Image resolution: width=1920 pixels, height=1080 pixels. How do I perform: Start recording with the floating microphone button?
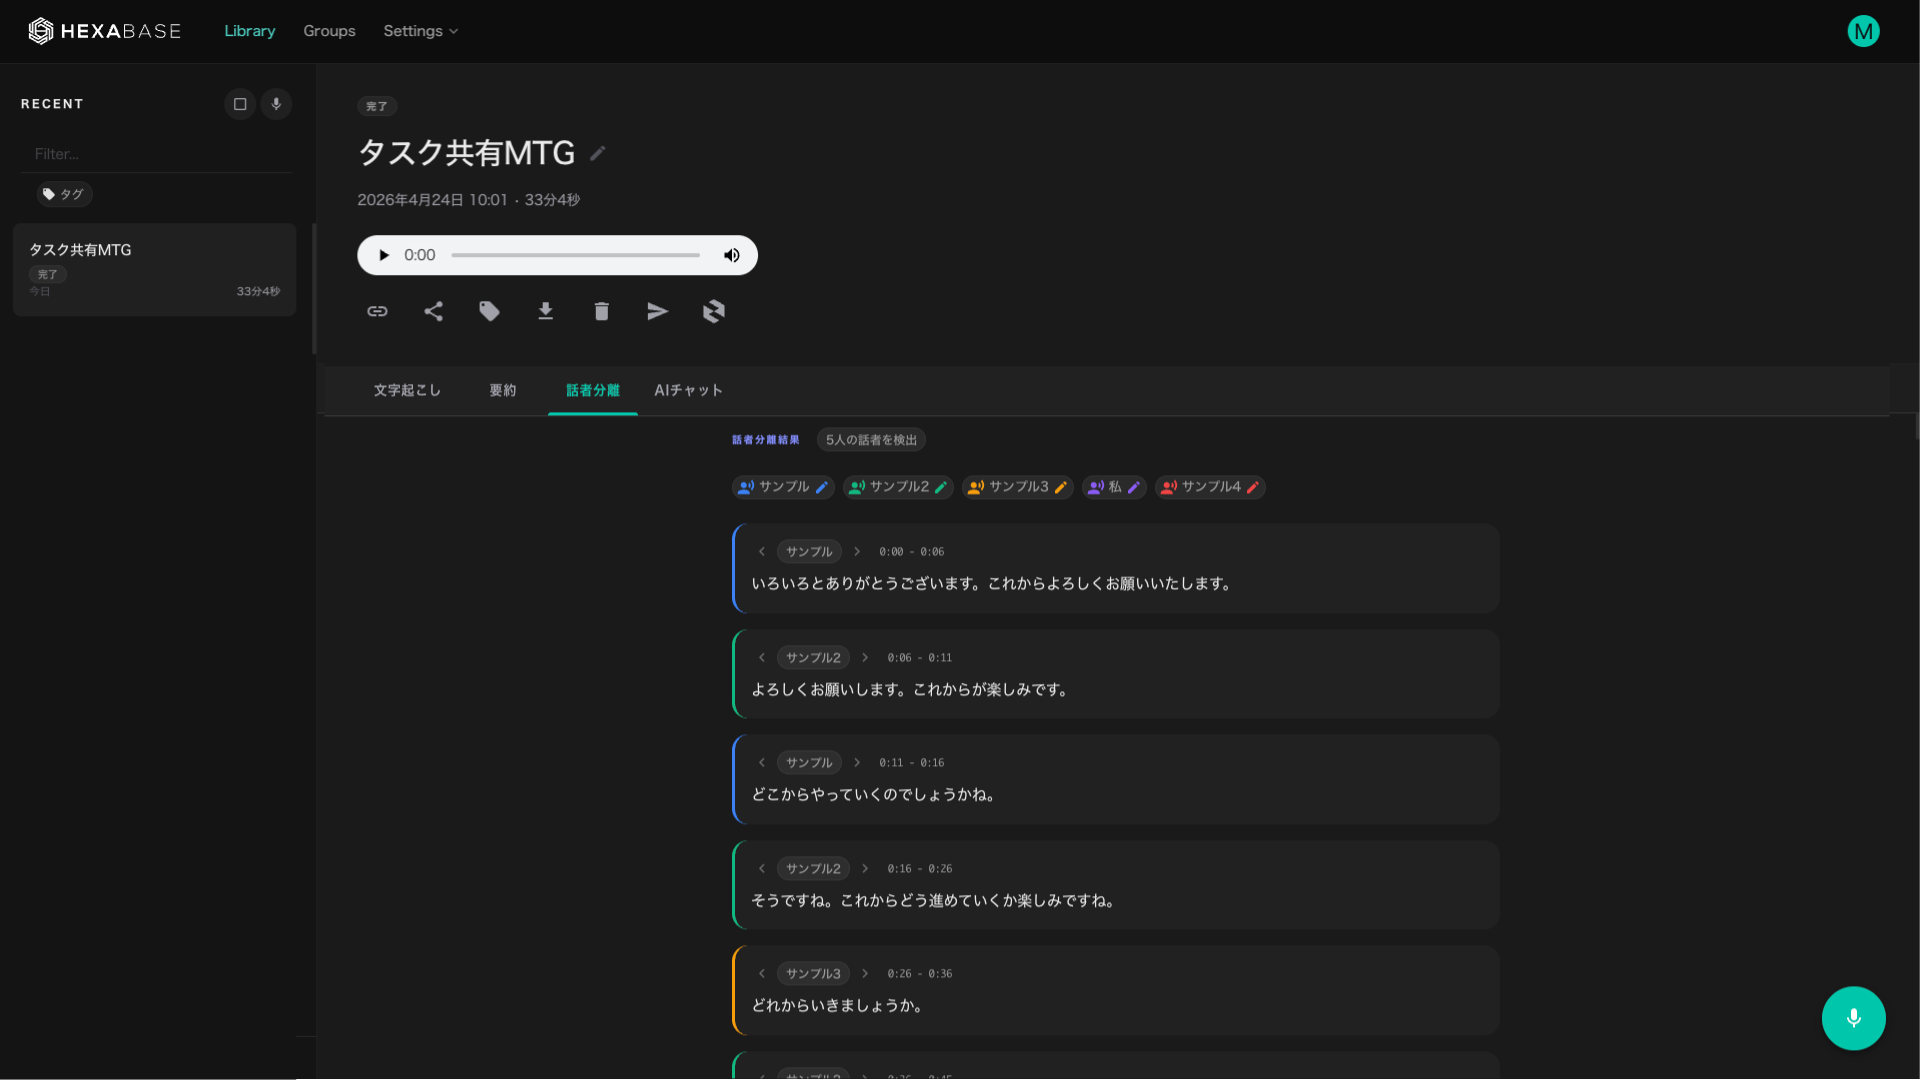[1852, 1018]
